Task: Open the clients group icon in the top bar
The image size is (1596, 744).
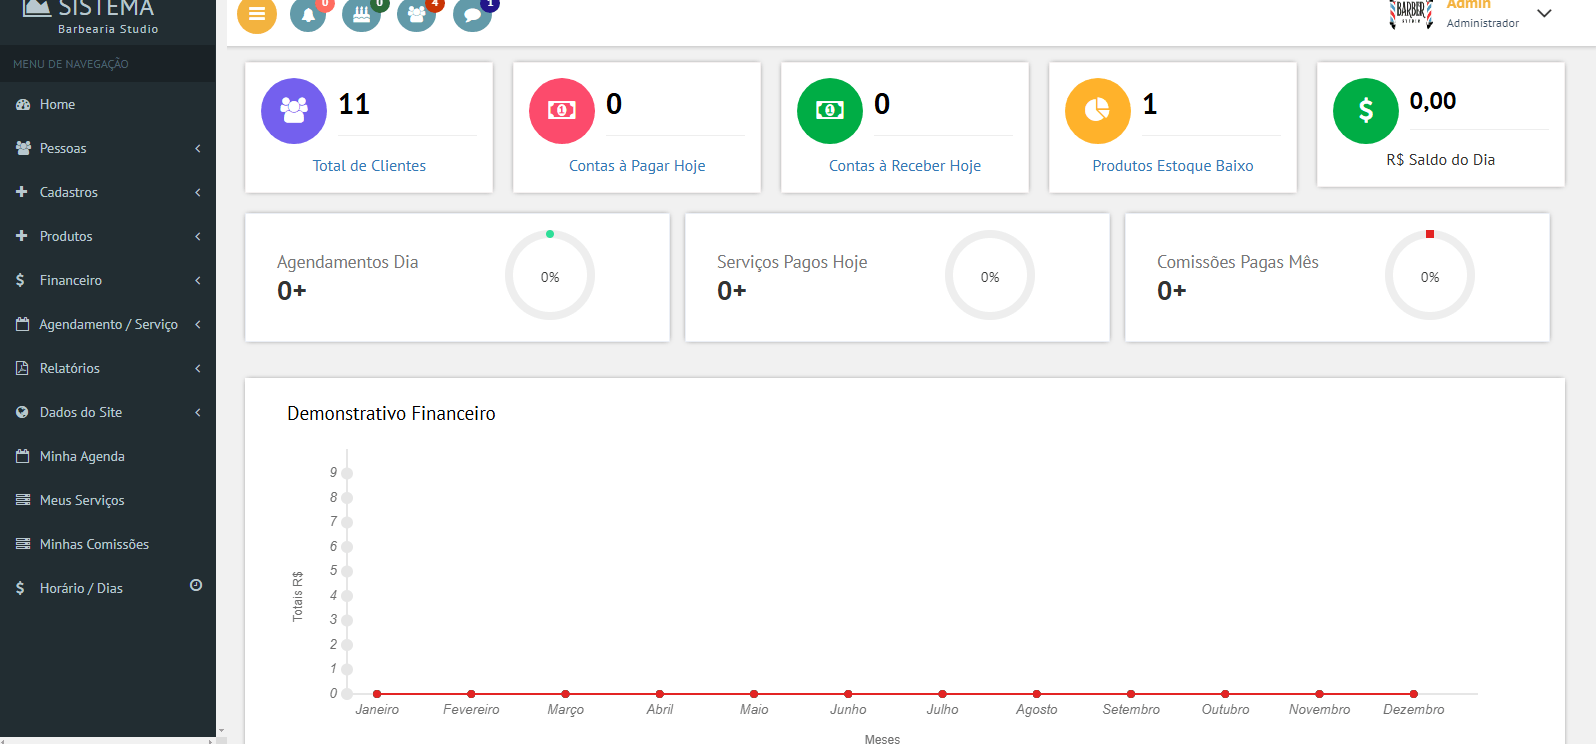Action: 416,15
